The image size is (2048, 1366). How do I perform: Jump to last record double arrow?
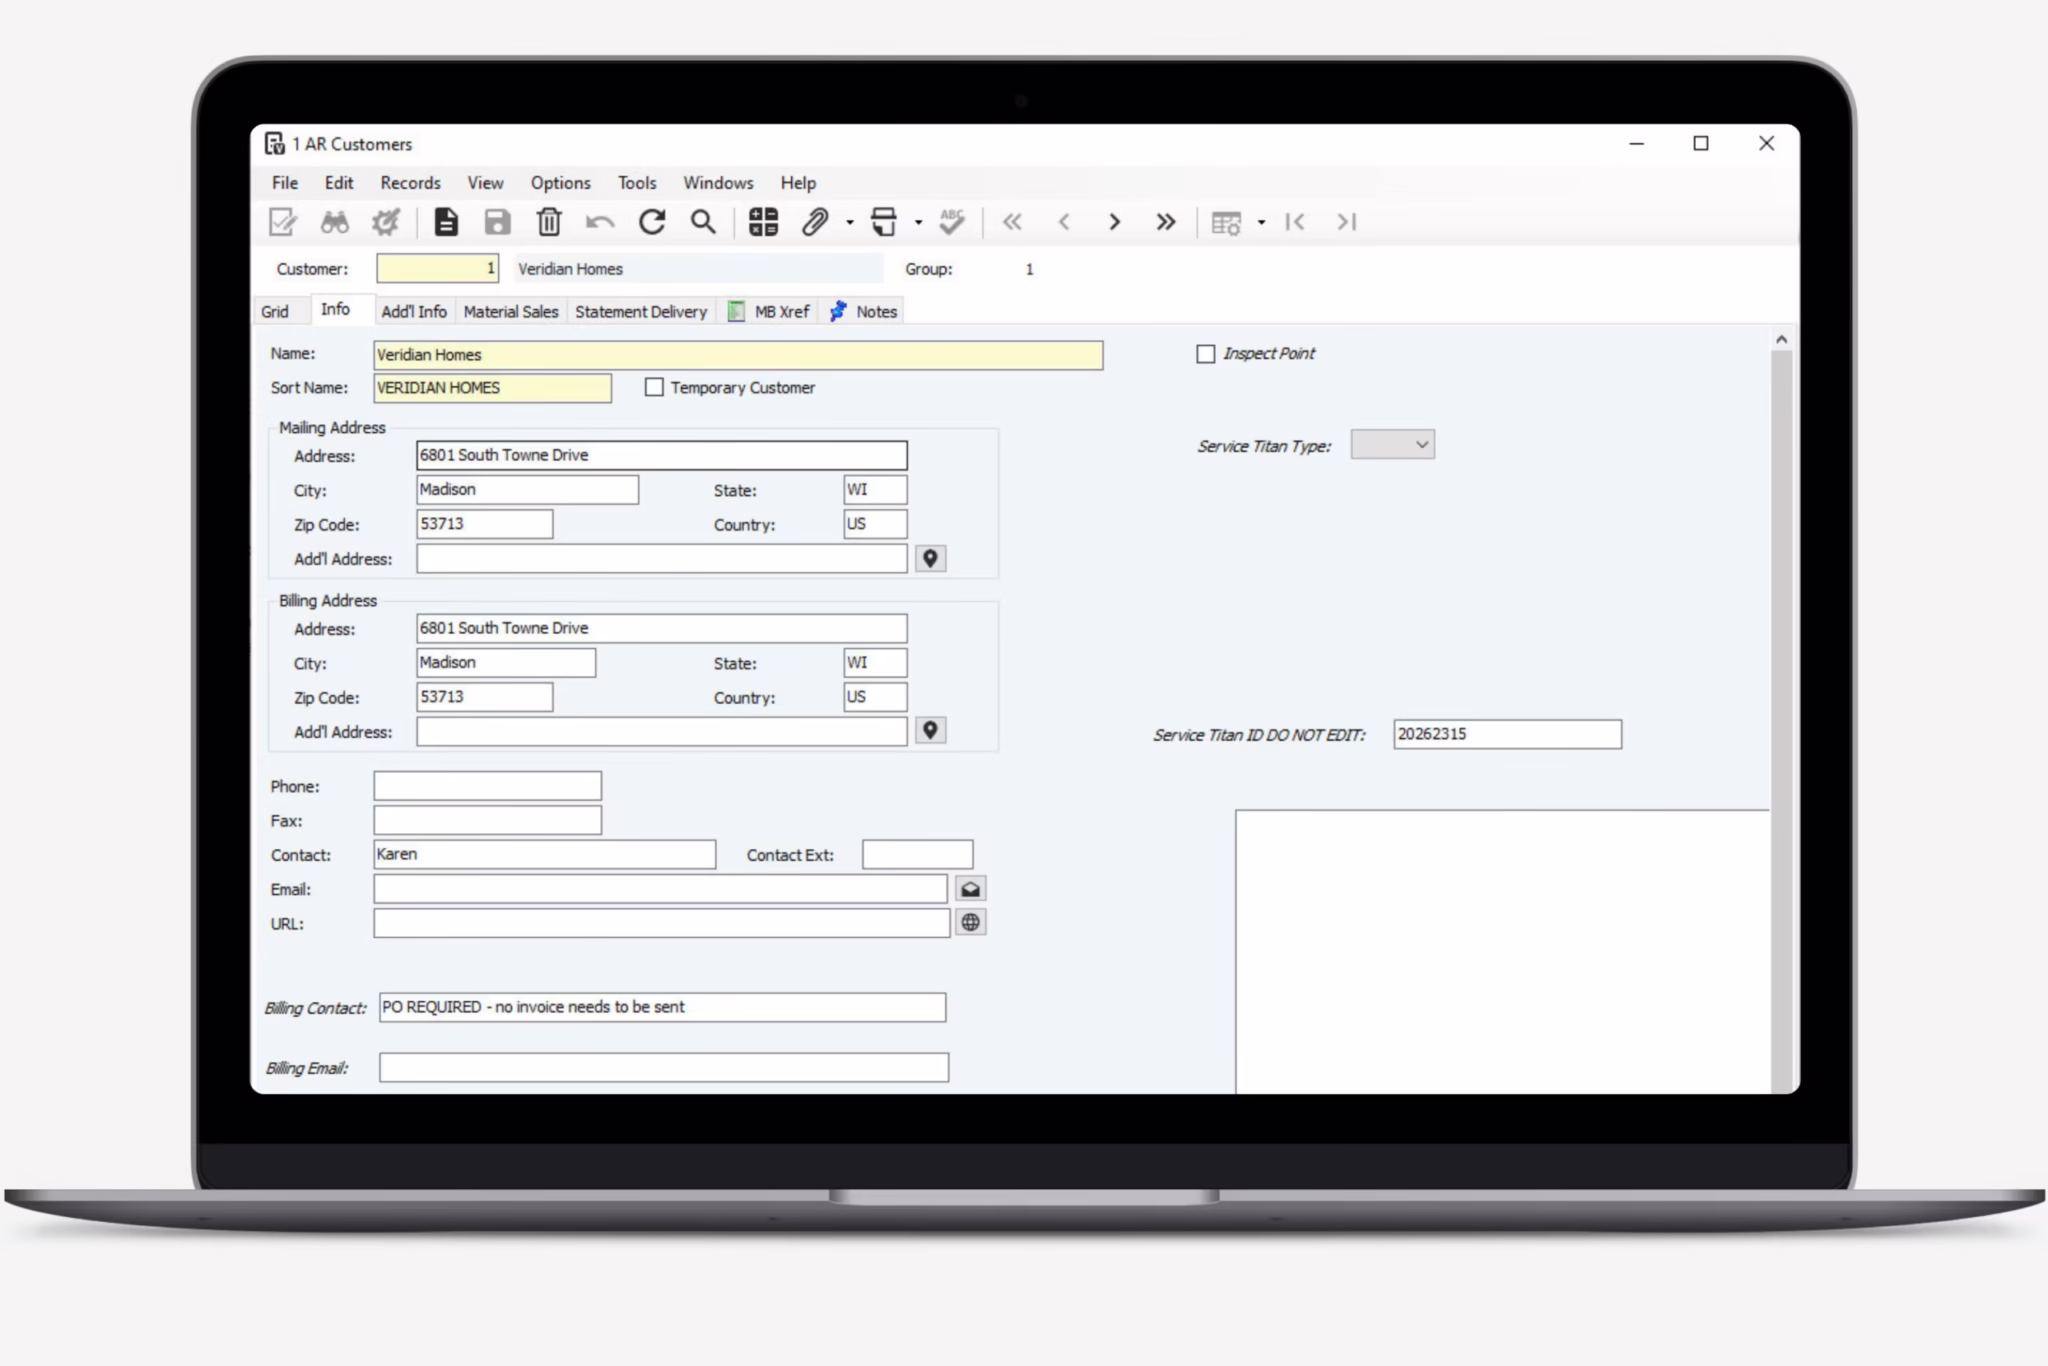[x=1165, y=222]
